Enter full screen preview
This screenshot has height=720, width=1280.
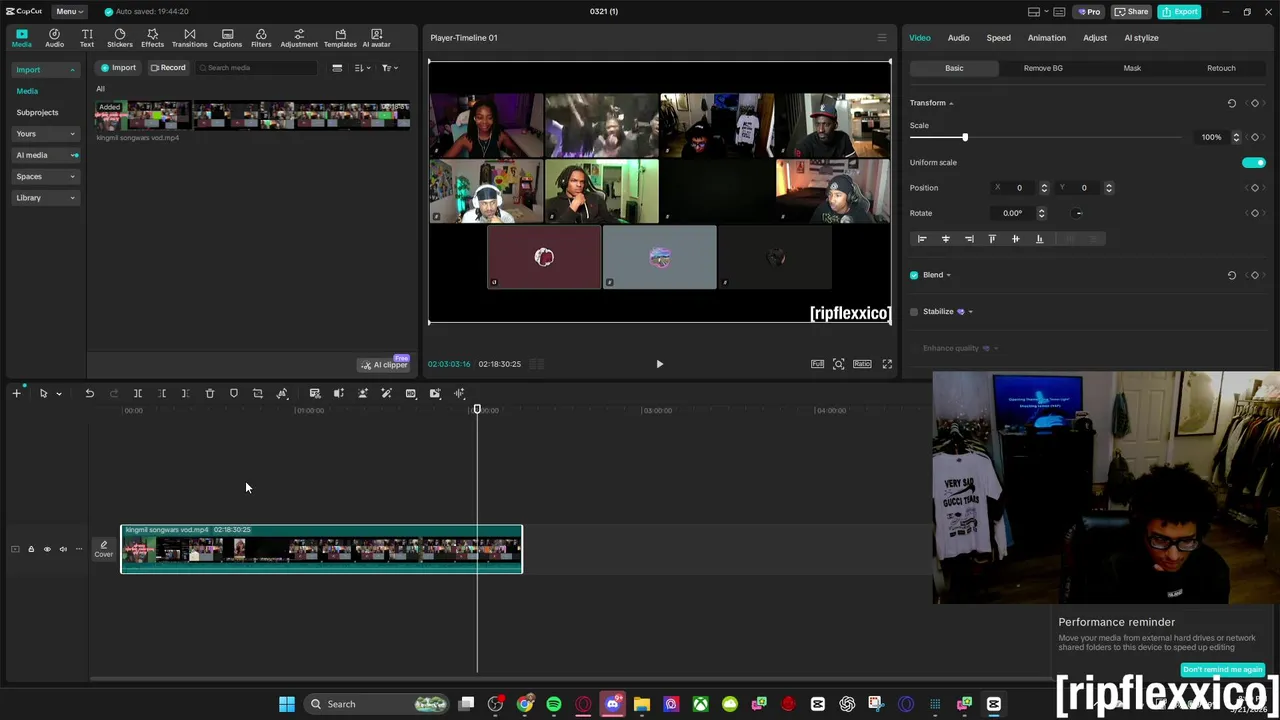pos(887,364)
